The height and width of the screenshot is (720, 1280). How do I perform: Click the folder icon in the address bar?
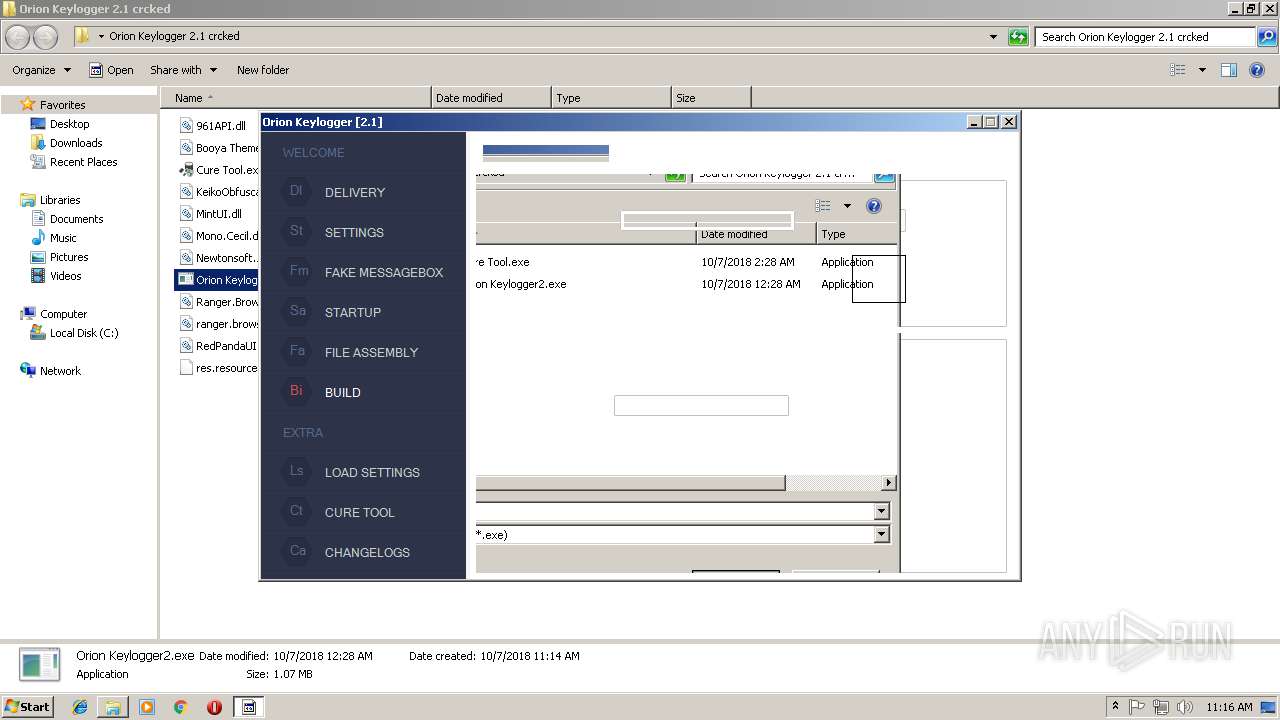[x=82, y=36]
